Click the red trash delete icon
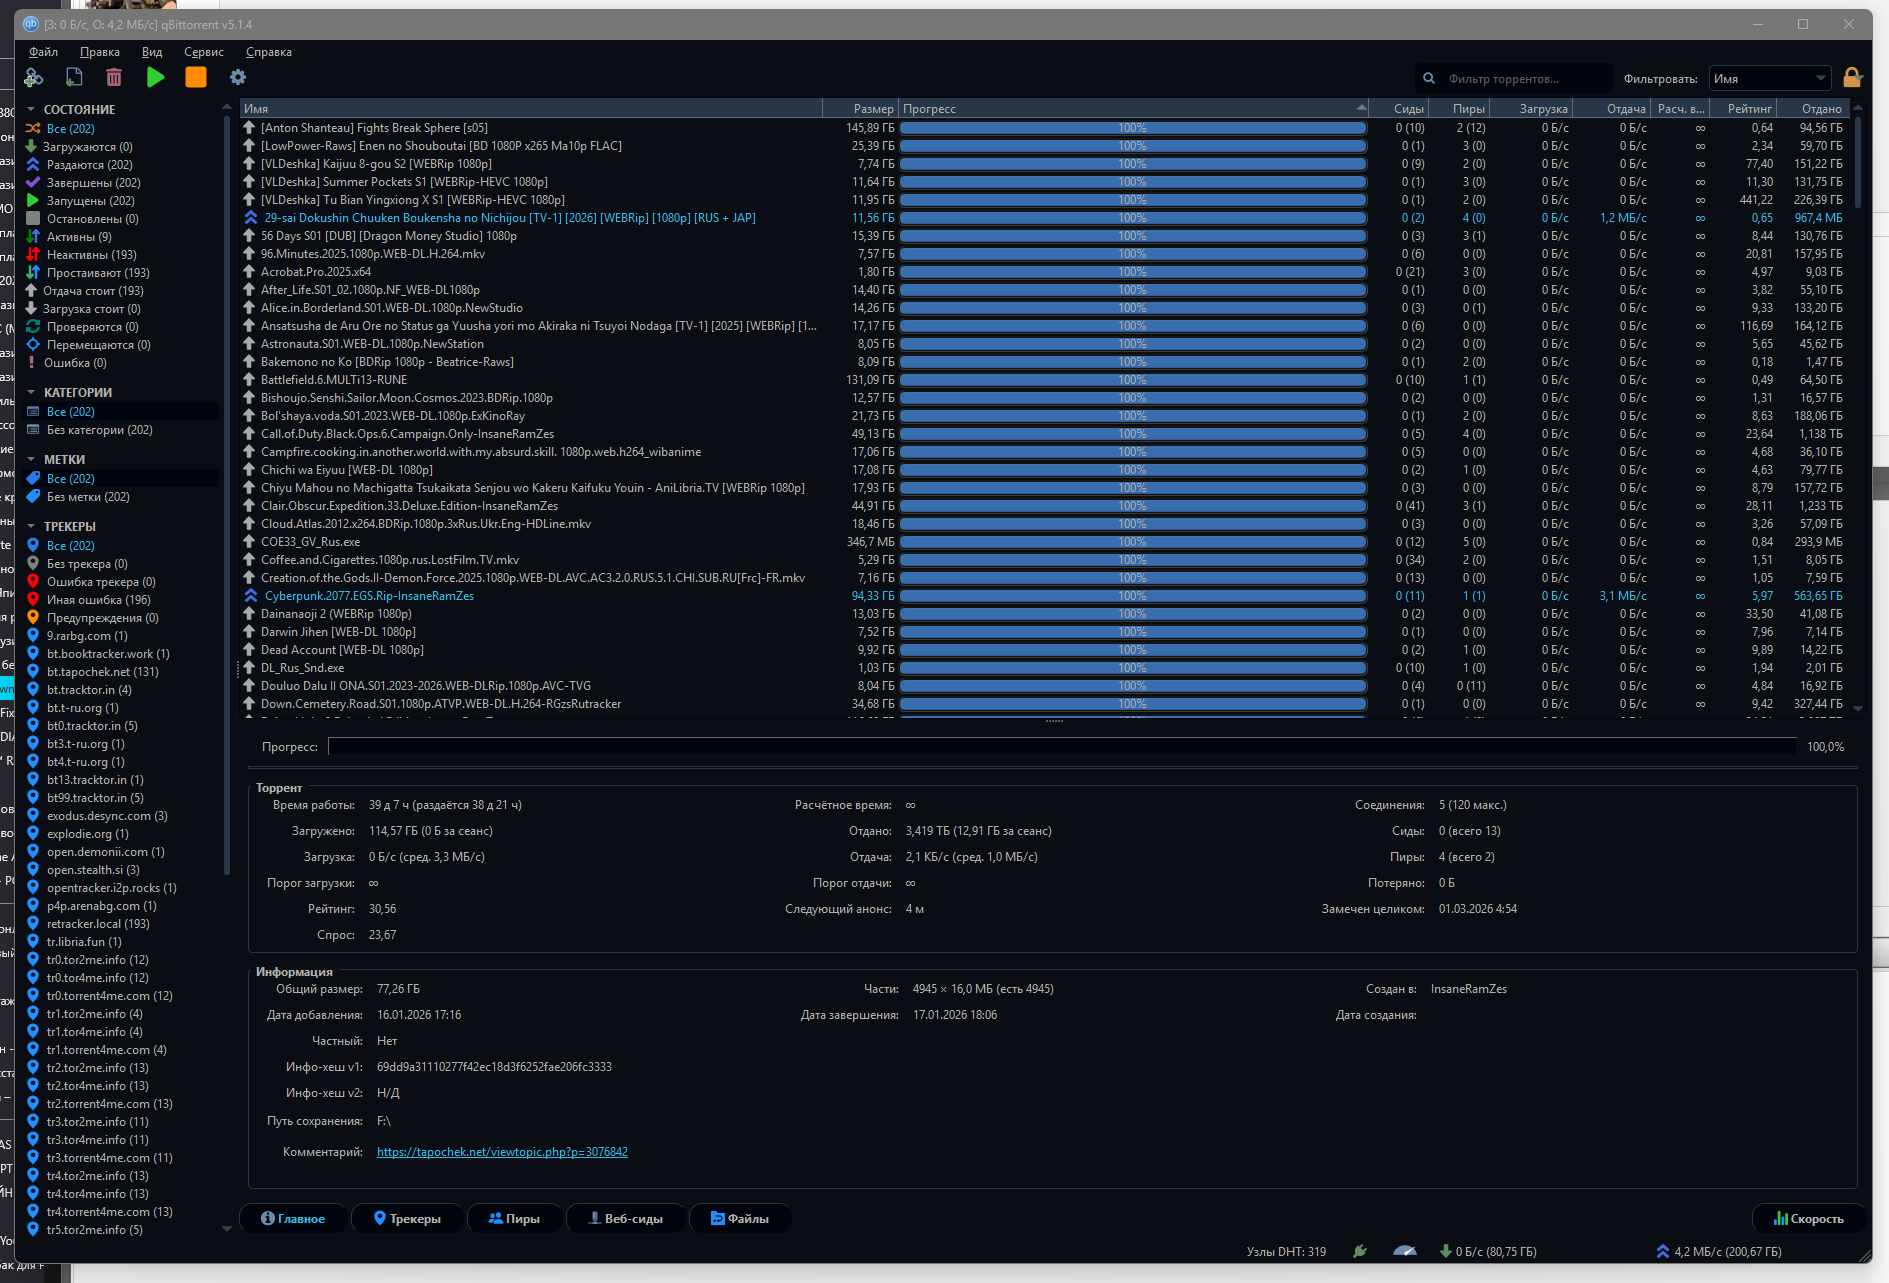The height and width of the screenshot is (1283, 1889). click(114, 78)
